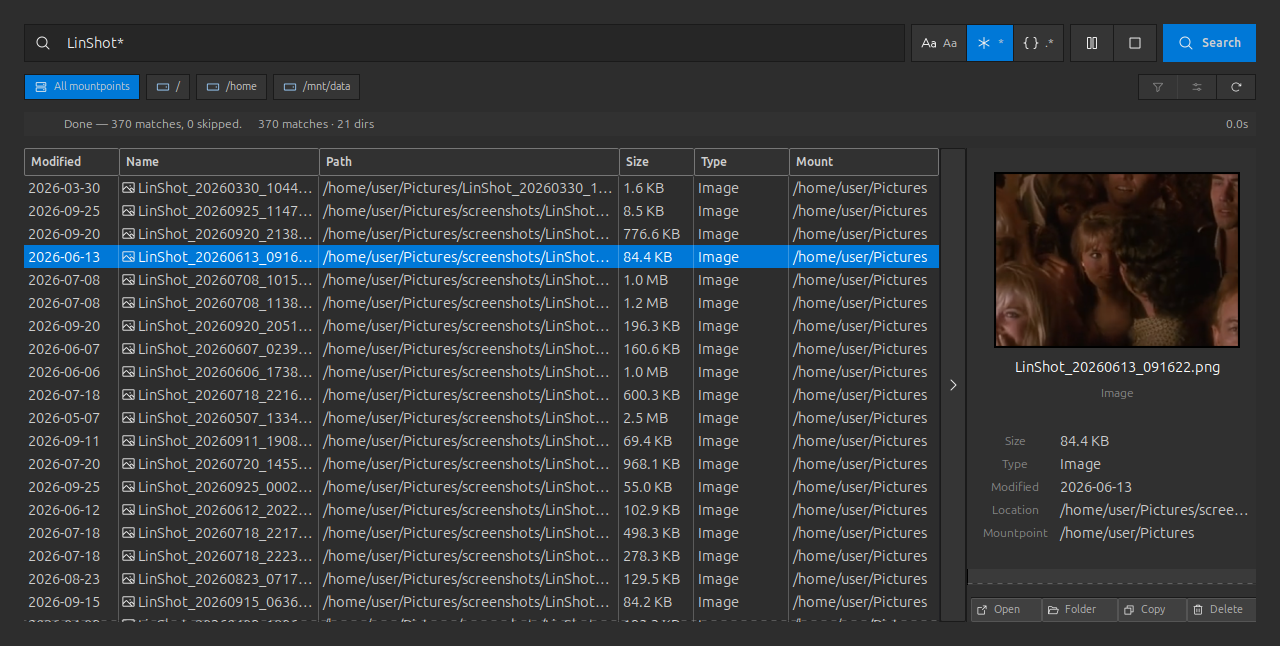
Task: Click the preview image thumbnail
Action: click(x=1117, y=260)
